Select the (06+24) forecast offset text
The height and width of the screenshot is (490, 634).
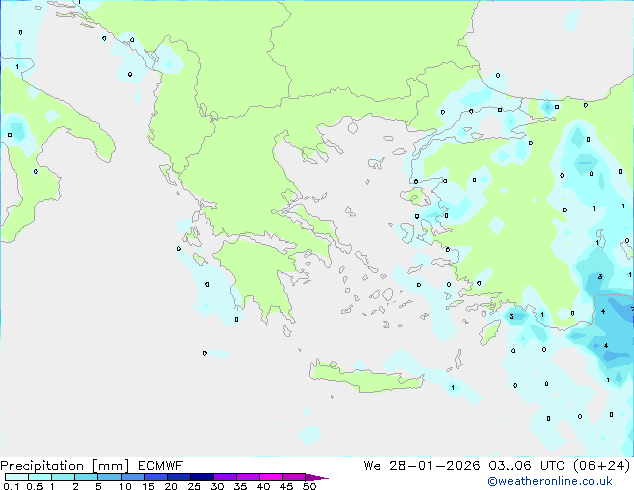(x=599, y=466)
